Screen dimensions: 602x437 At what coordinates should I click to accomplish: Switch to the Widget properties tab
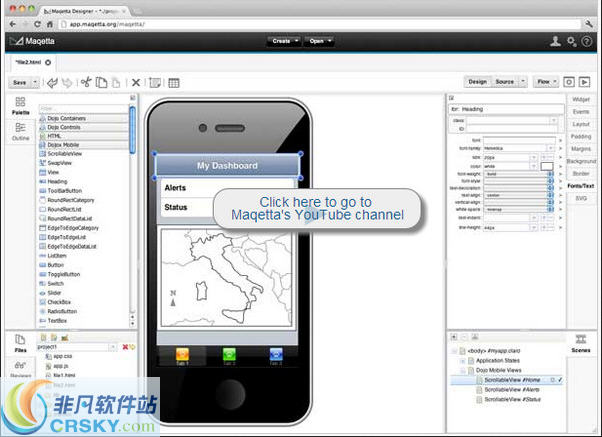(x=581, y=99)
